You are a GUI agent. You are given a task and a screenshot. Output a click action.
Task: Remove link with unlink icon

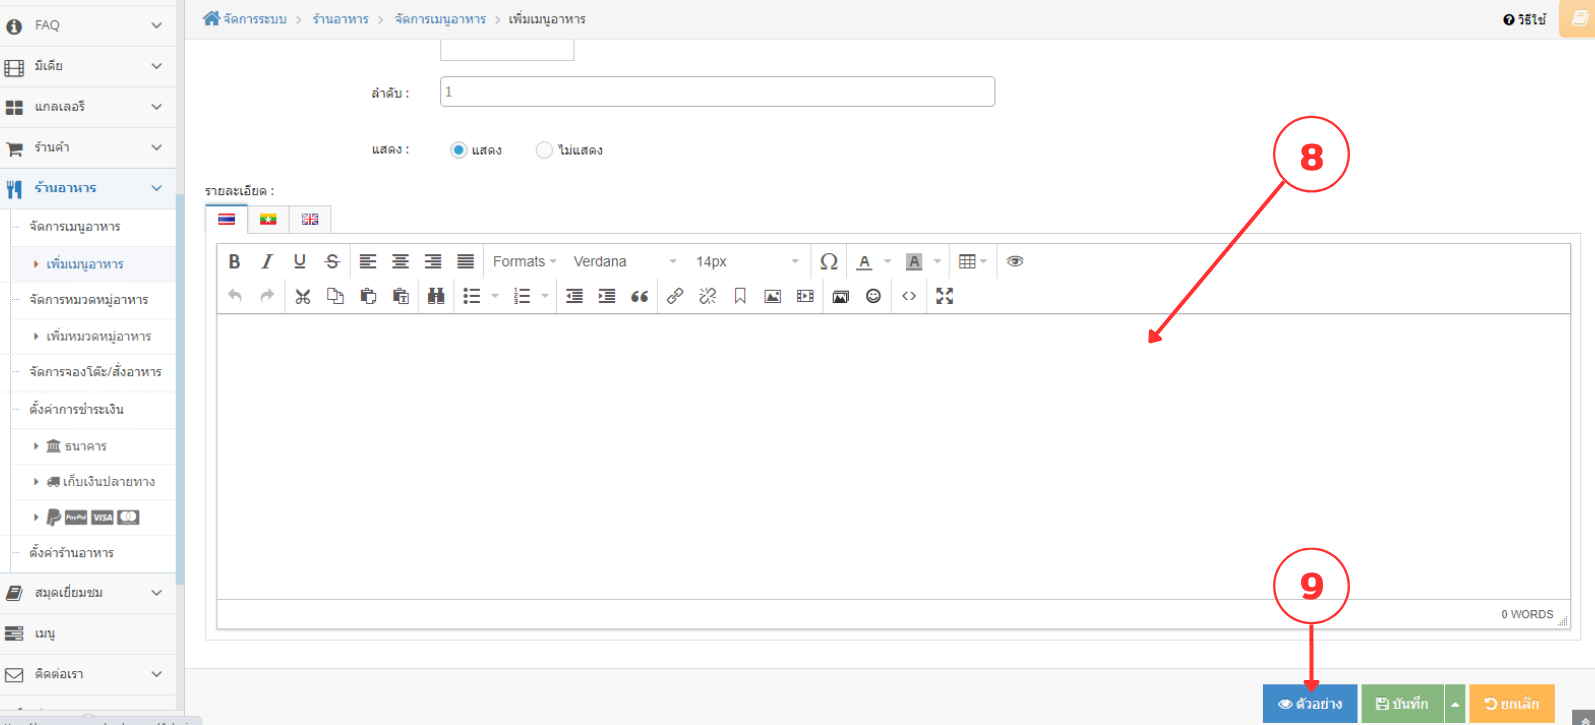point(708,296)
